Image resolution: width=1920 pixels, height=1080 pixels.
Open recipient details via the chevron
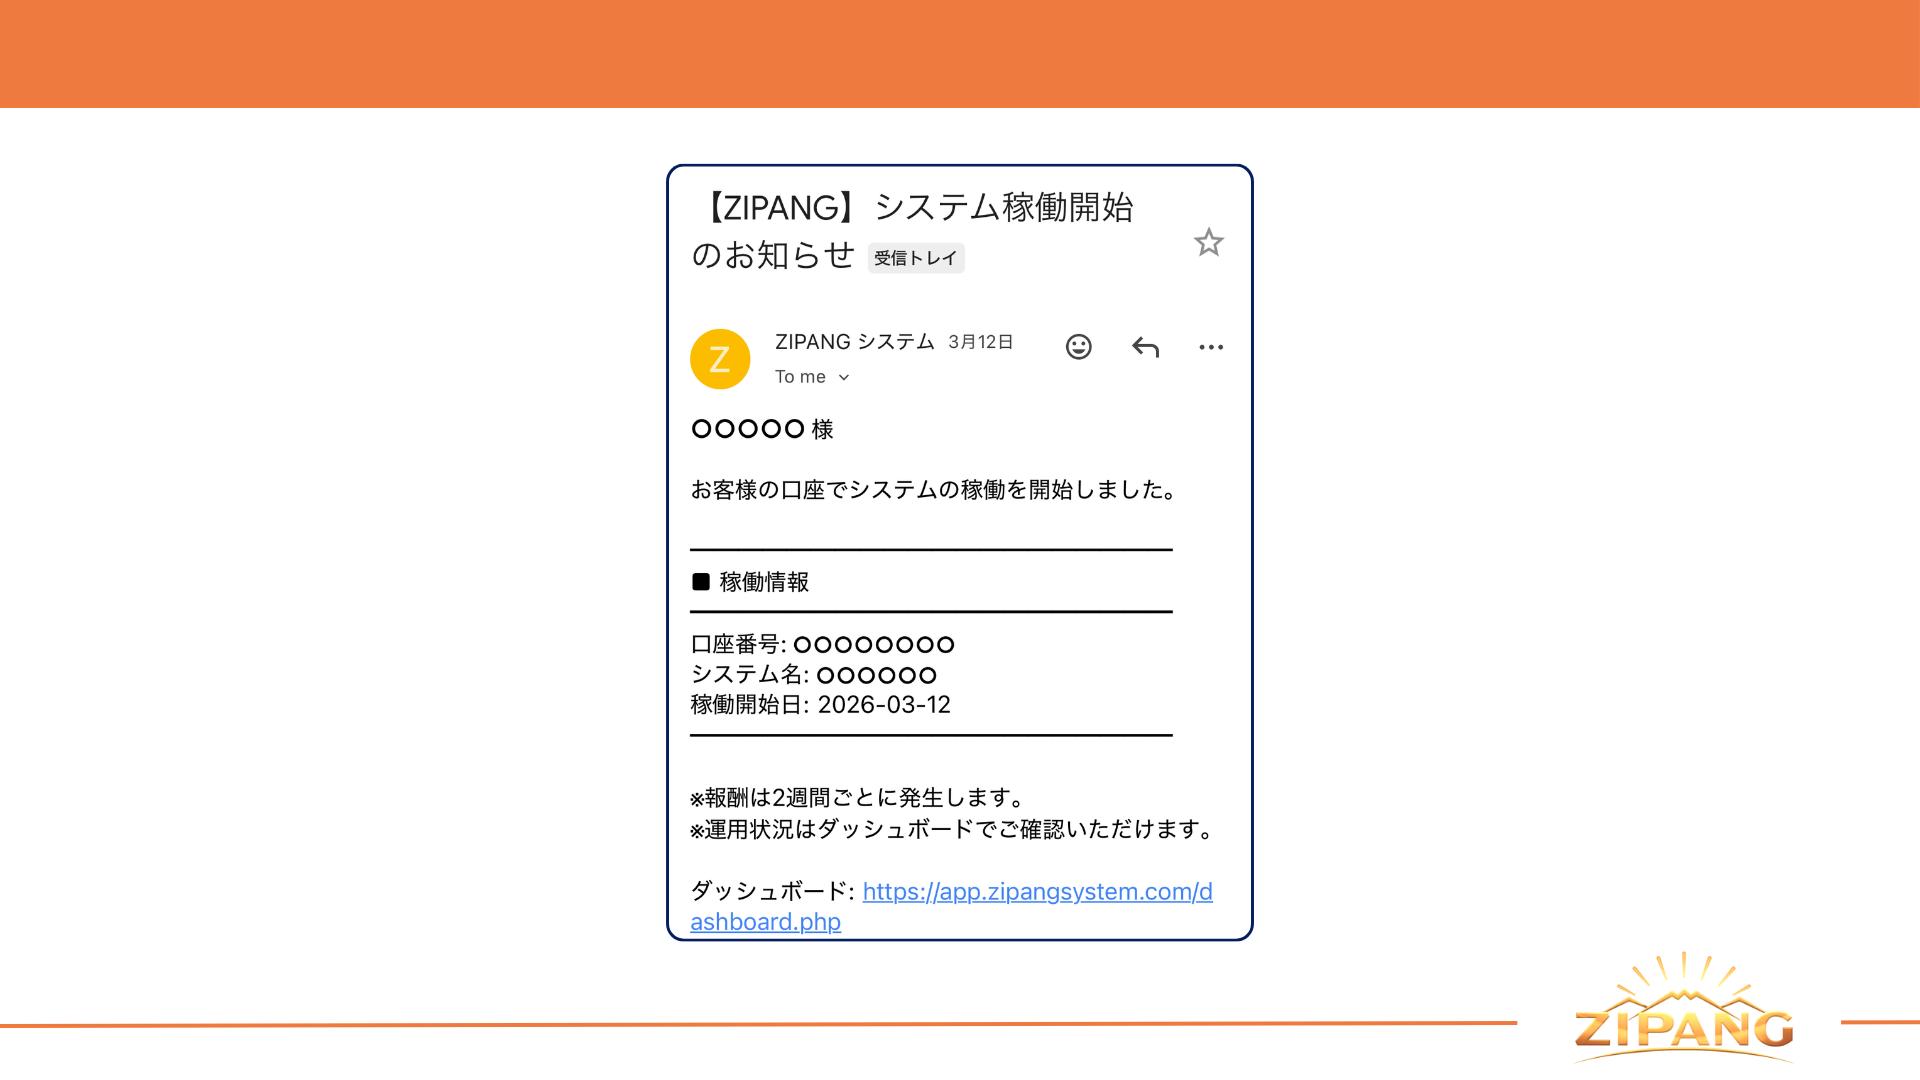point(843,377)
